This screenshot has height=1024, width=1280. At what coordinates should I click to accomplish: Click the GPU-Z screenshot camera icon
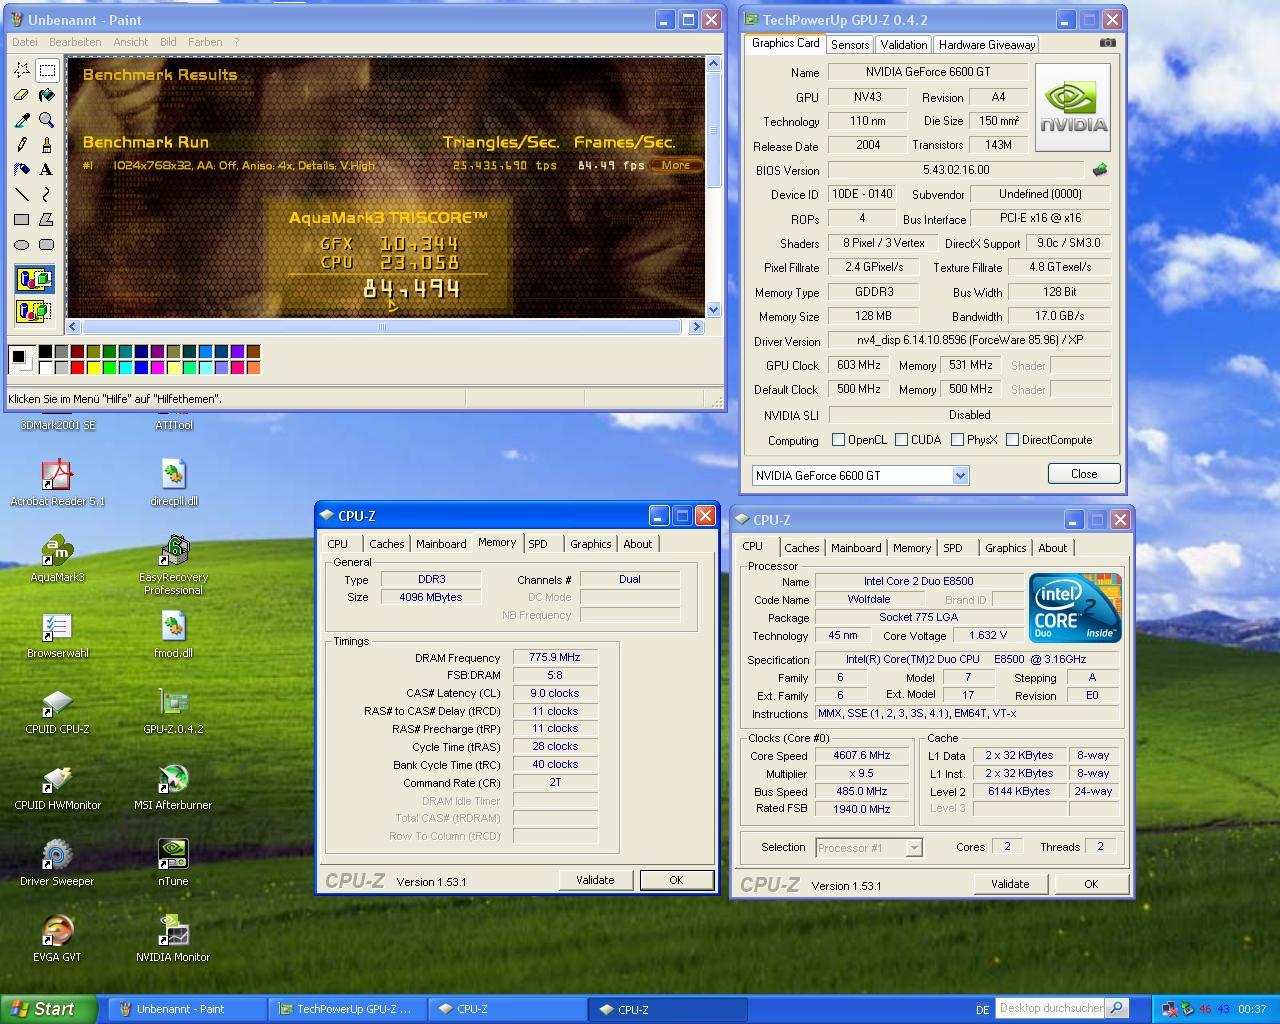1107,43
